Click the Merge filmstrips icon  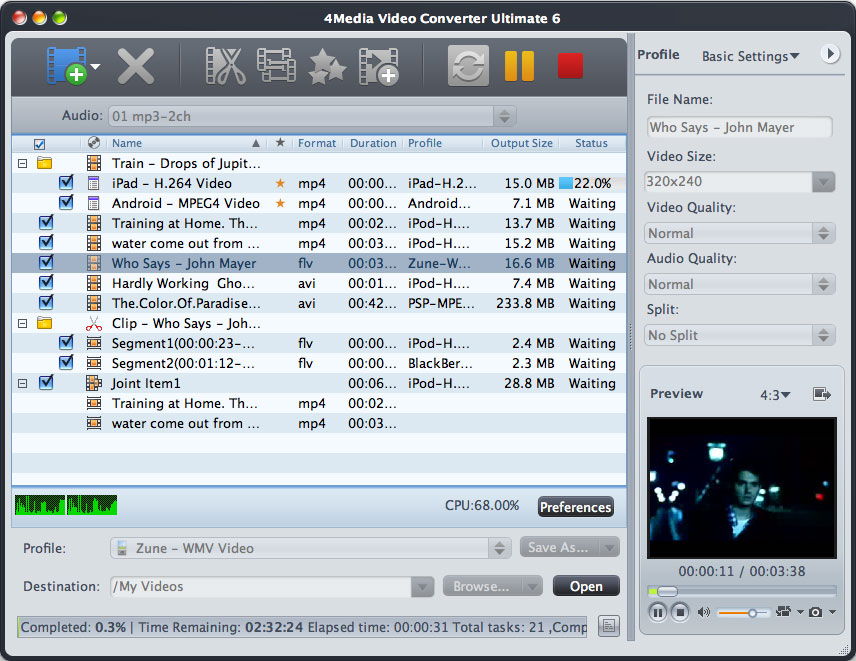(276, 66)
